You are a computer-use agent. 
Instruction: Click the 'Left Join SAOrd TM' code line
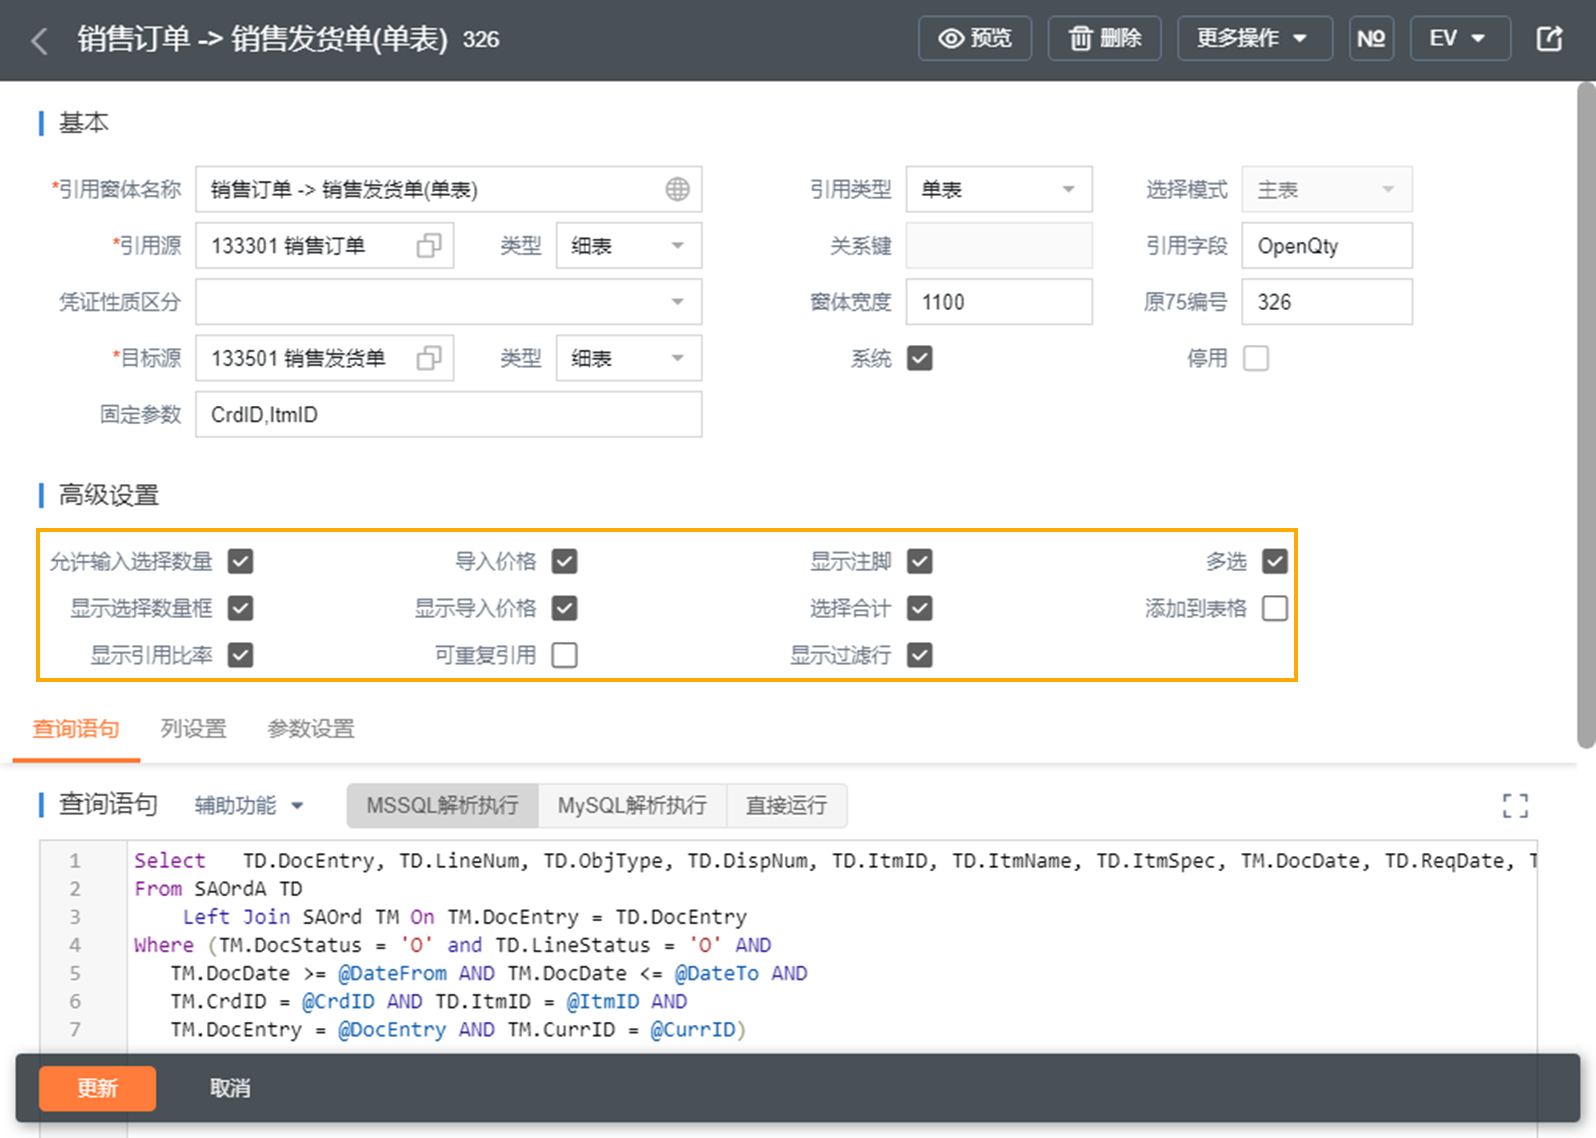pos(465,917)
